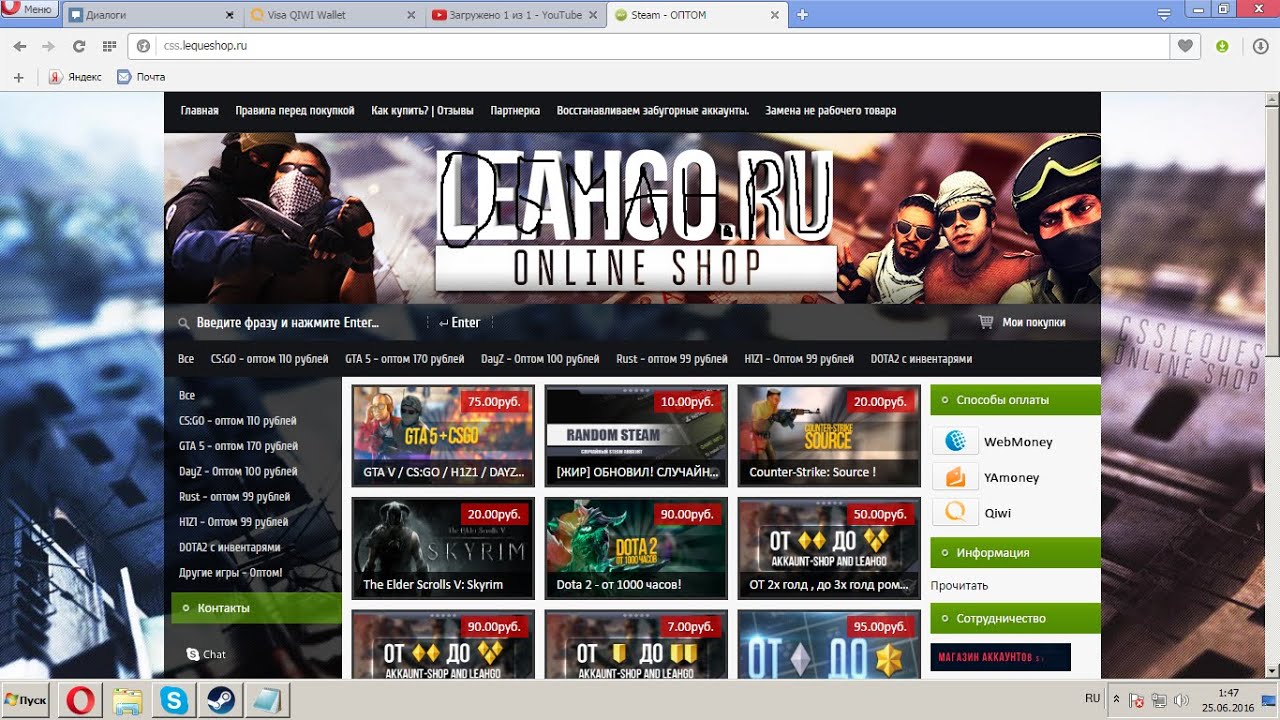
Task: Open the Яндекс bookmark
Action: 75,77
